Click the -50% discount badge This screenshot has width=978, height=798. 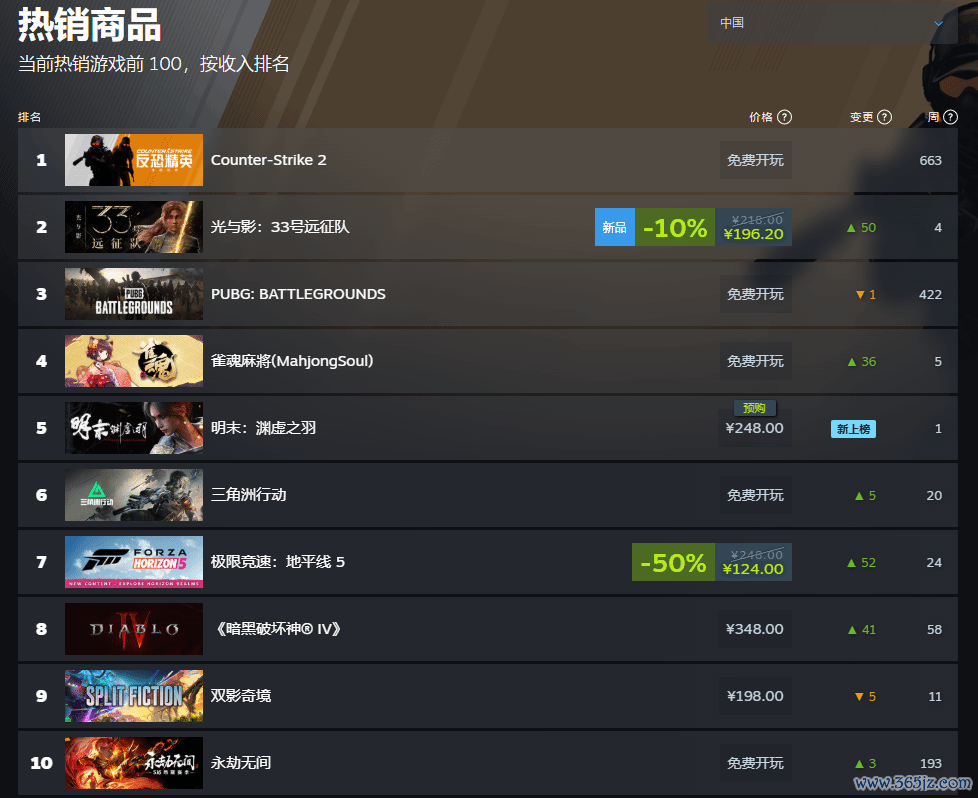(x=674, y=562)
